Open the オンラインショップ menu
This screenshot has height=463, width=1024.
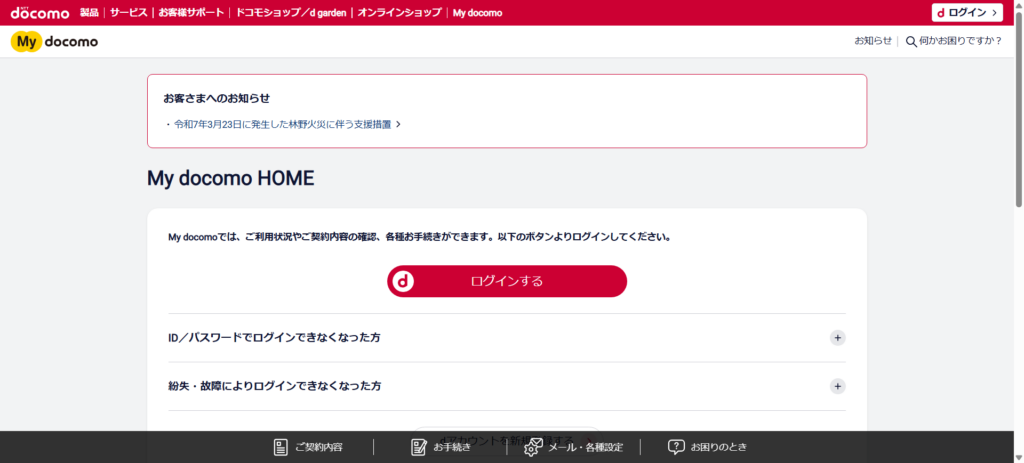400,12
